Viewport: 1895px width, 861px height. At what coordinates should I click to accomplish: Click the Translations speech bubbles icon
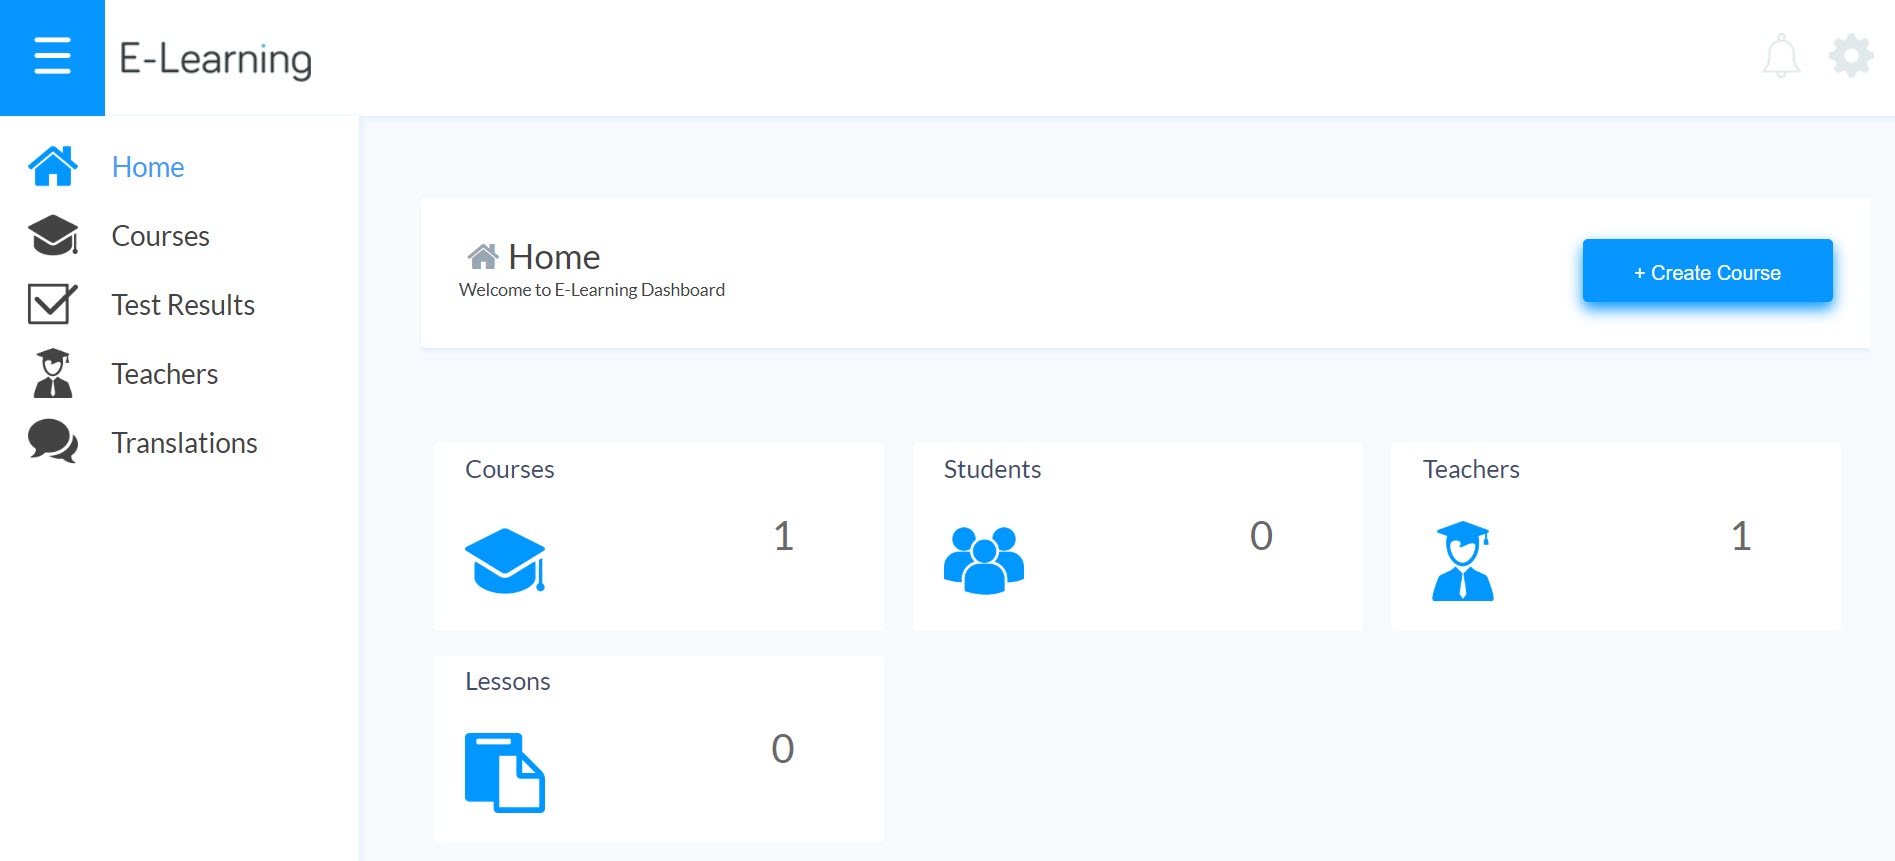coord(53,442)
